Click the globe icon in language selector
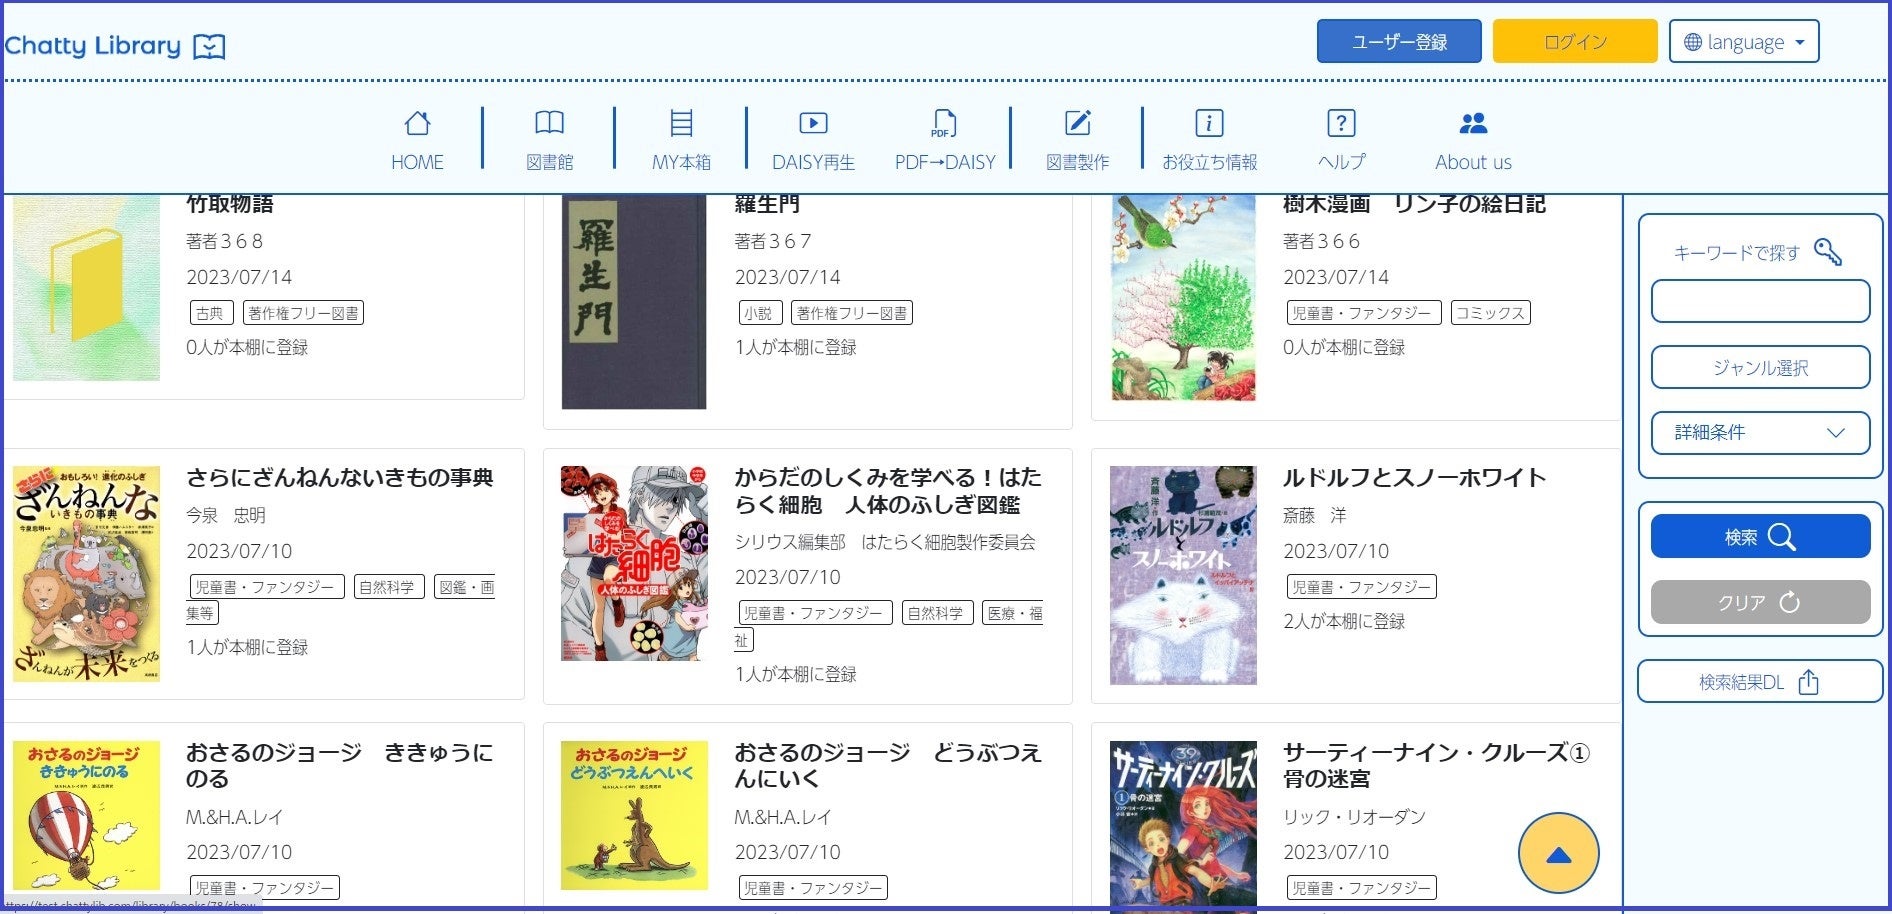This screenshot has height=914, width=1892. 1693,42
